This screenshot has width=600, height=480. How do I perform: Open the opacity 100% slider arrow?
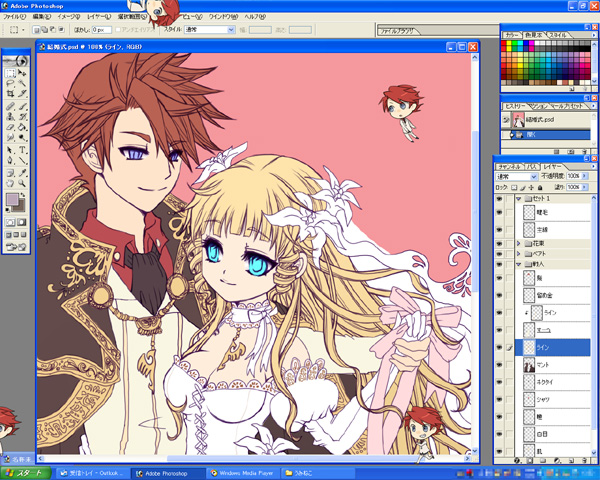click(585, 176)
